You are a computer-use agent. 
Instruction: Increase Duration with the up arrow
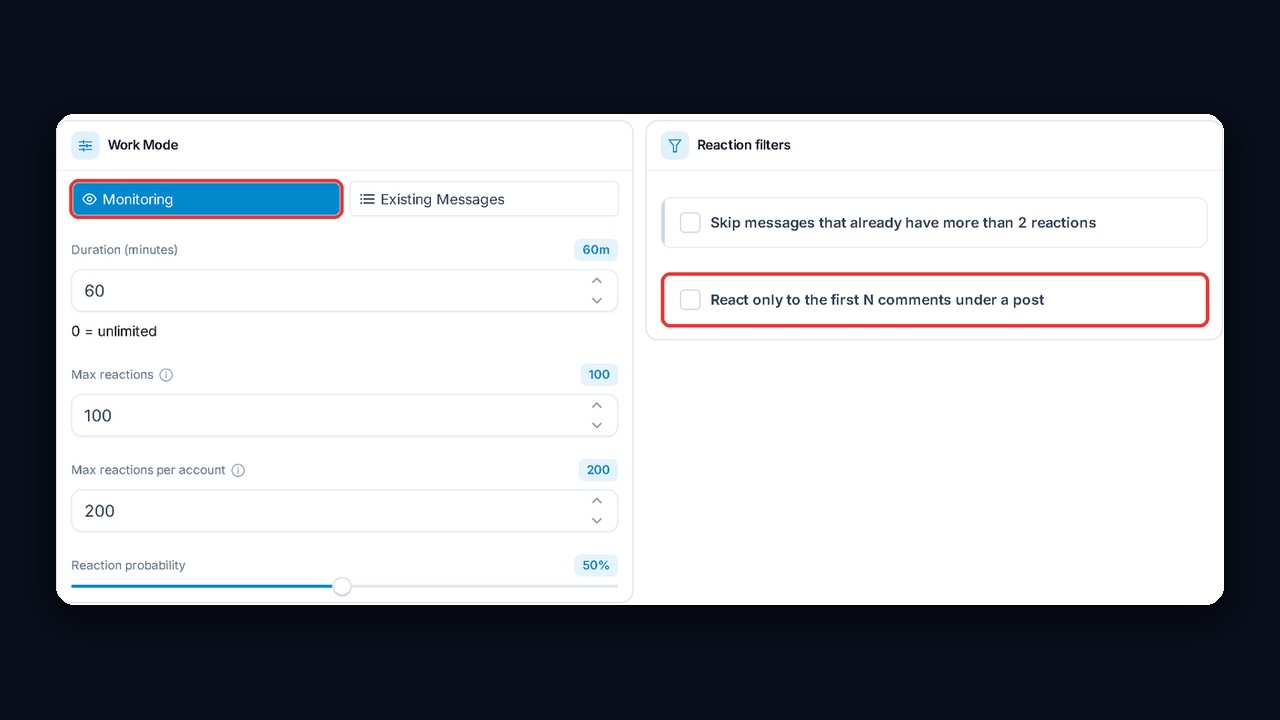(597, 281)
